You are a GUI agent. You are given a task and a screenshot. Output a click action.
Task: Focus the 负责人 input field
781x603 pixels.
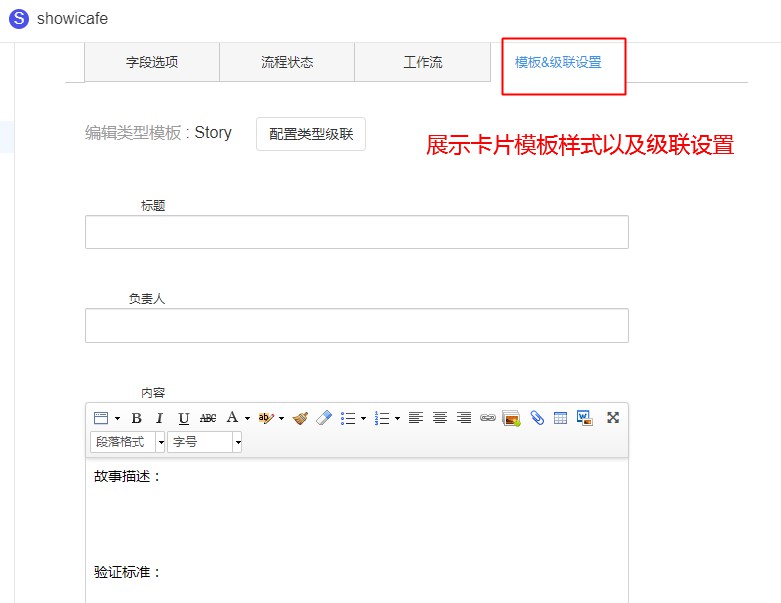pos(357,326)
